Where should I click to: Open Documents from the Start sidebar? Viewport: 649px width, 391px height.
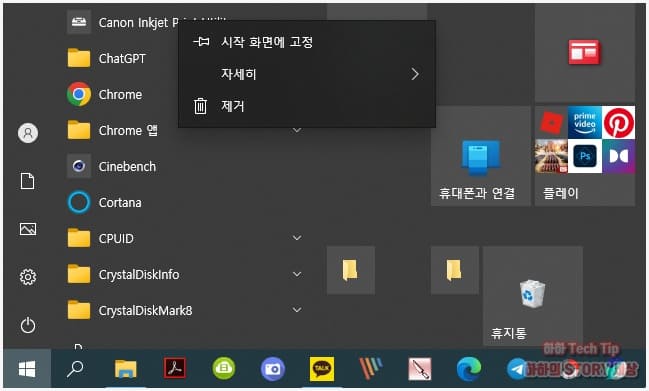point(28,181)
